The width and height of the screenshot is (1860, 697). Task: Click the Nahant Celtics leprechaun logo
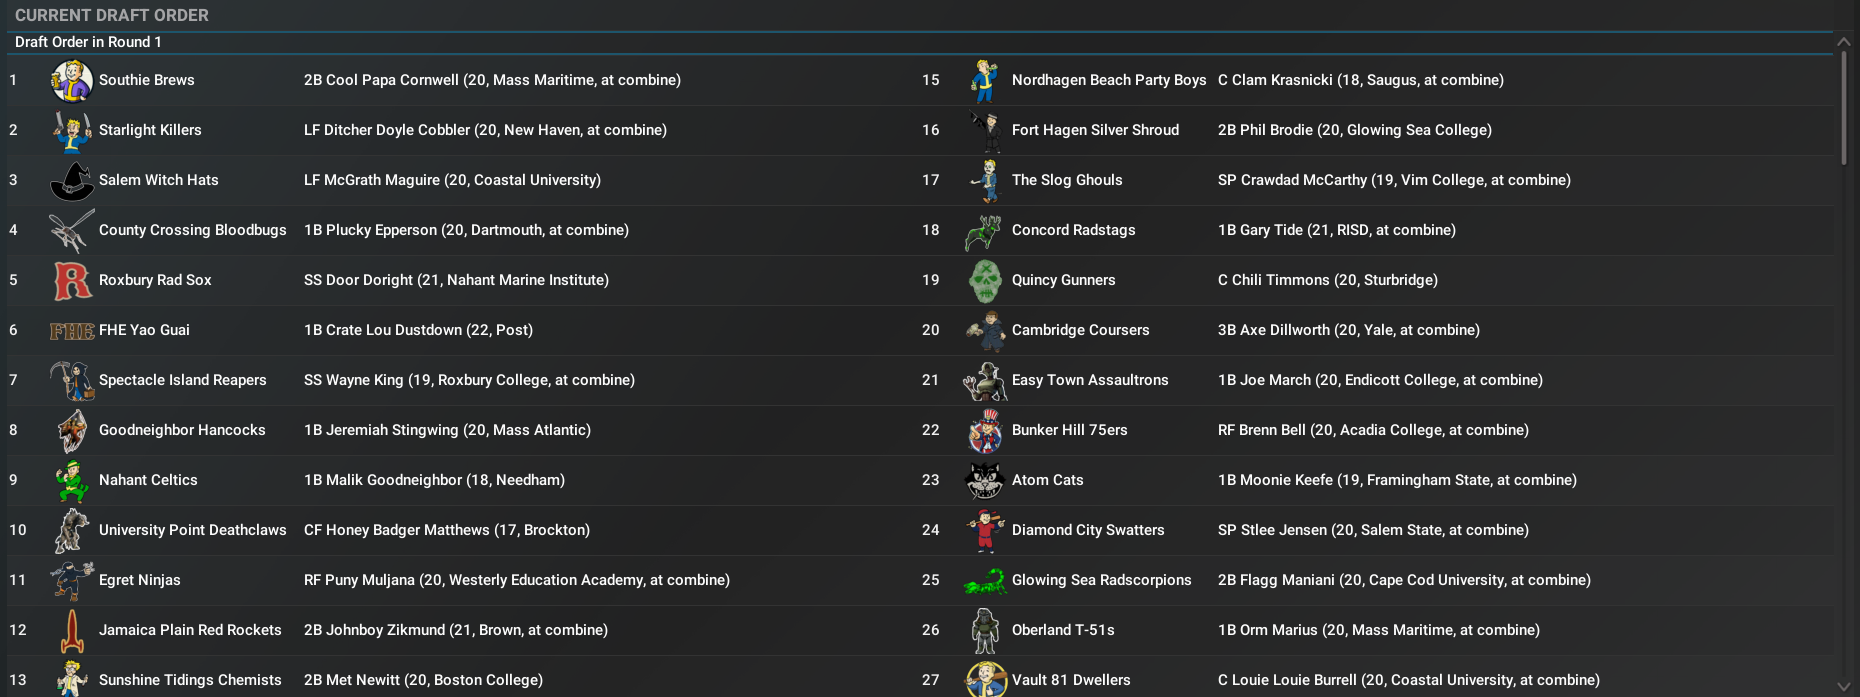pyautogui.click(x=72, y=481)
